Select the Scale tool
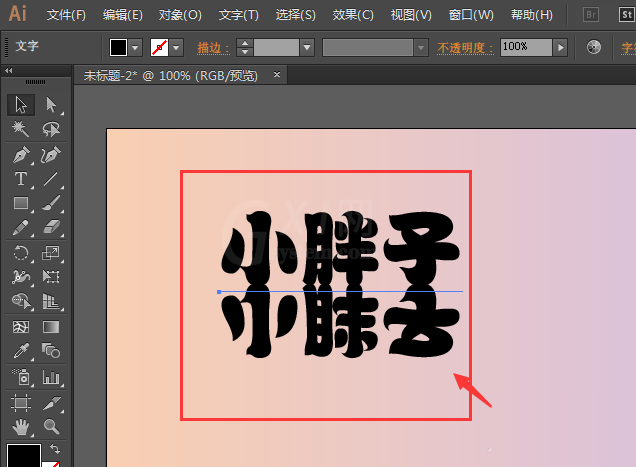This screenshot has height=467, width=636. coord(51,253)
